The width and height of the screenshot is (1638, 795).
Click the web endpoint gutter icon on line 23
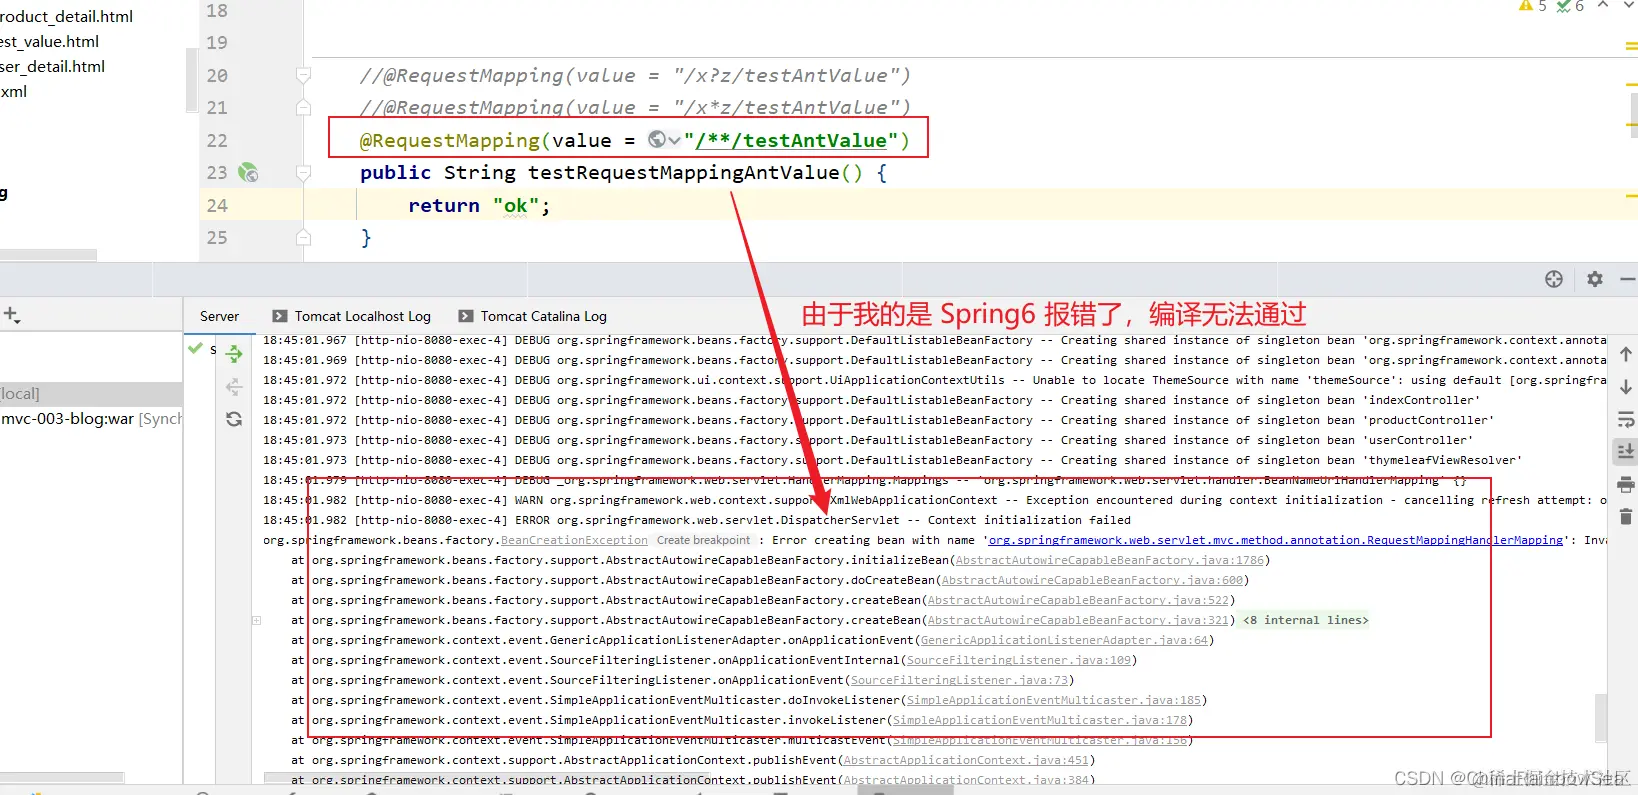(x=248, y=173)
